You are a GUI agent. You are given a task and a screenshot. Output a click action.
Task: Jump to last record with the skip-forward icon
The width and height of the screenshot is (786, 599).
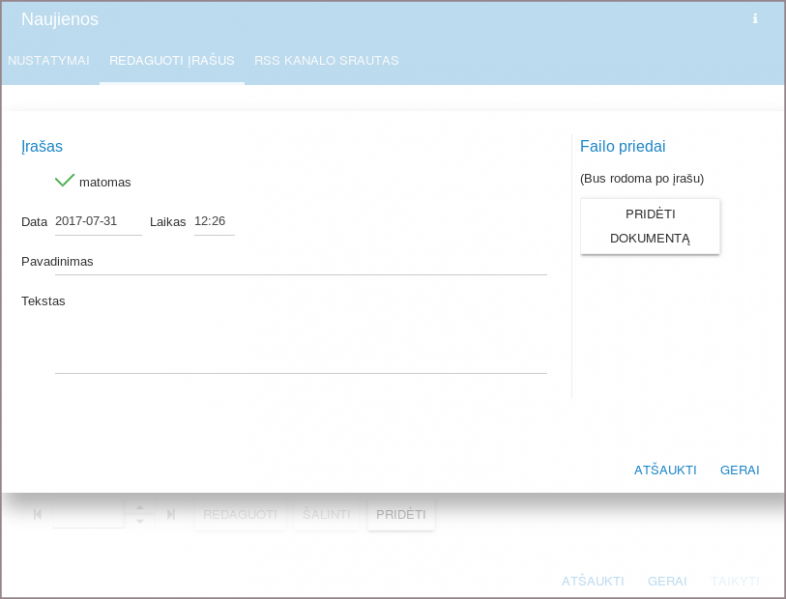[x=171, y=514]
